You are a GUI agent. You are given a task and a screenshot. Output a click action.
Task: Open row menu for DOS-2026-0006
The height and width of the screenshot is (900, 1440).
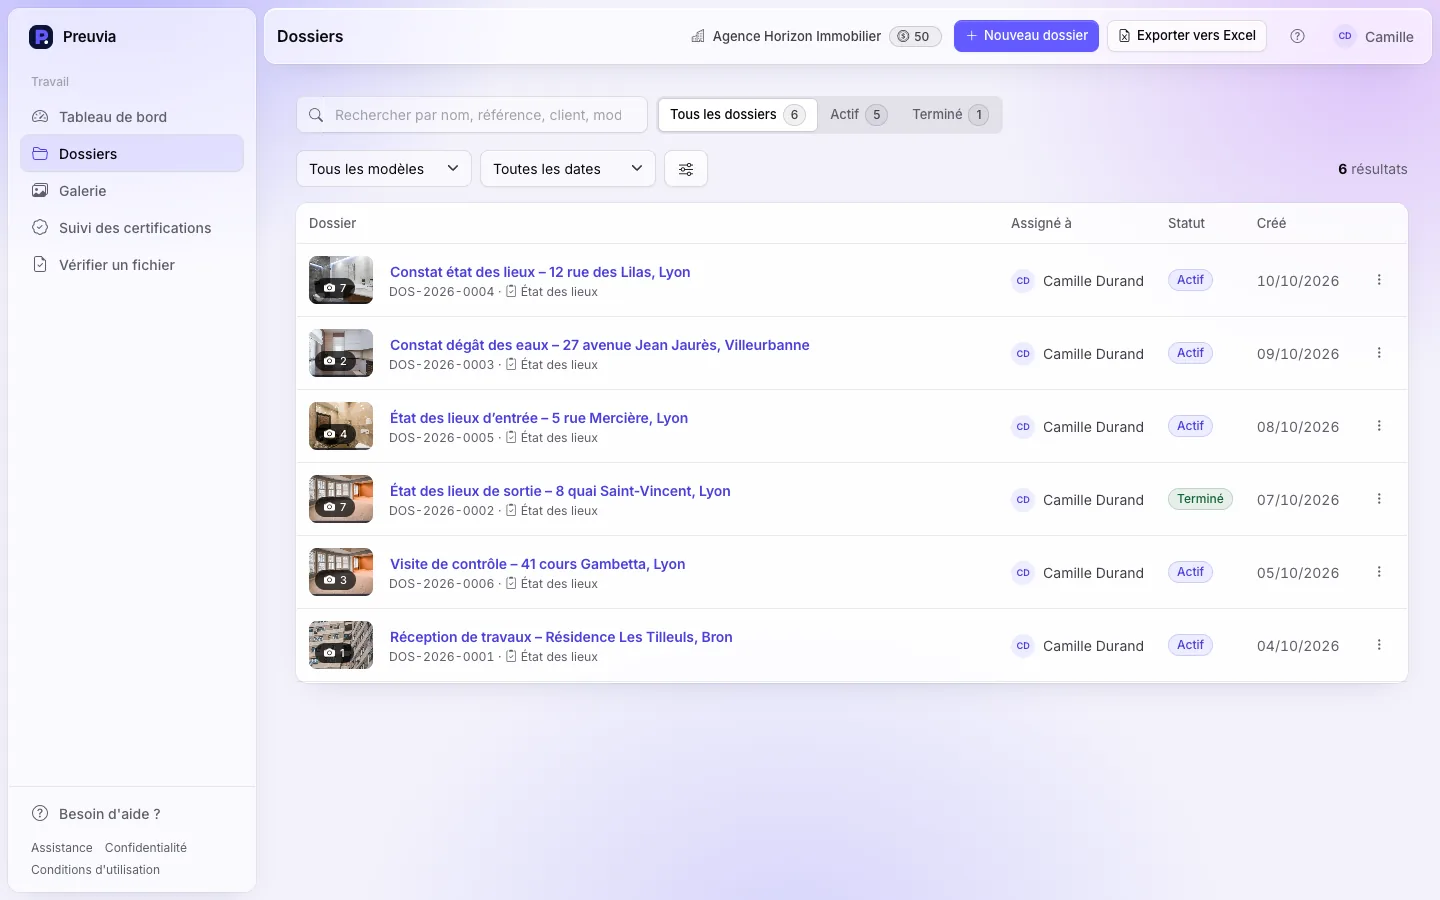[1379, 572]
